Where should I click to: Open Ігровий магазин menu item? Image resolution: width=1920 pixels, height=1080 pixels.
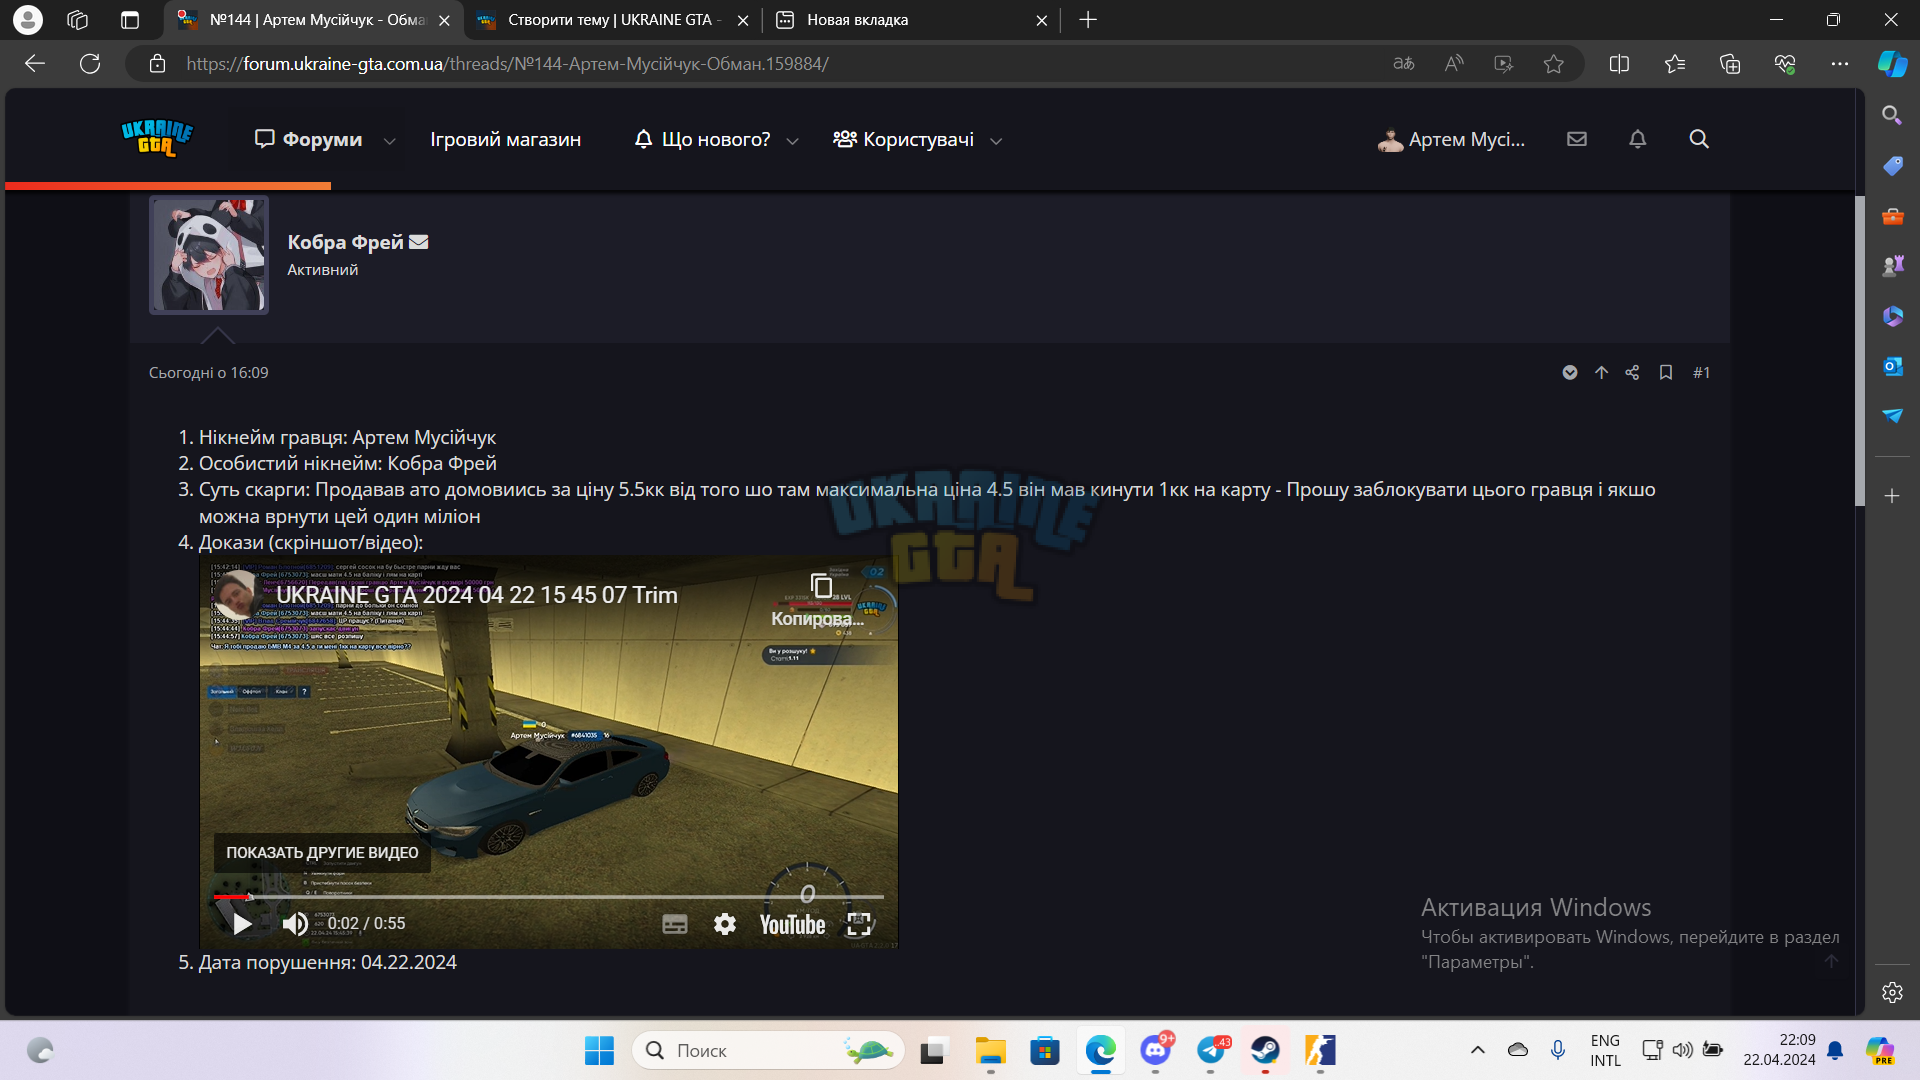click(505, 139)
